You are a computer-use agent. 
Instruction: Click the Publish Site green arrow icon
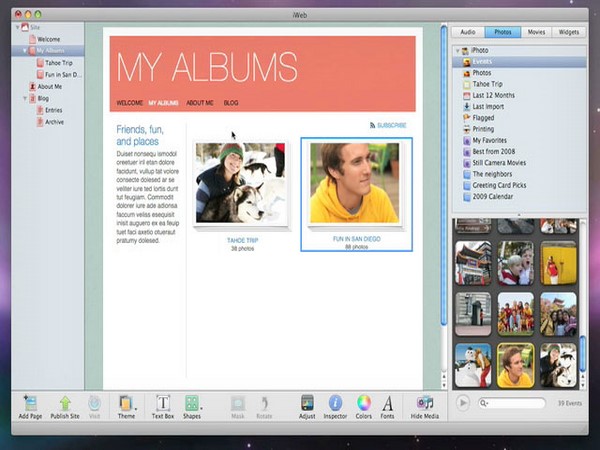pyautogui.click(x=66, y=403)
